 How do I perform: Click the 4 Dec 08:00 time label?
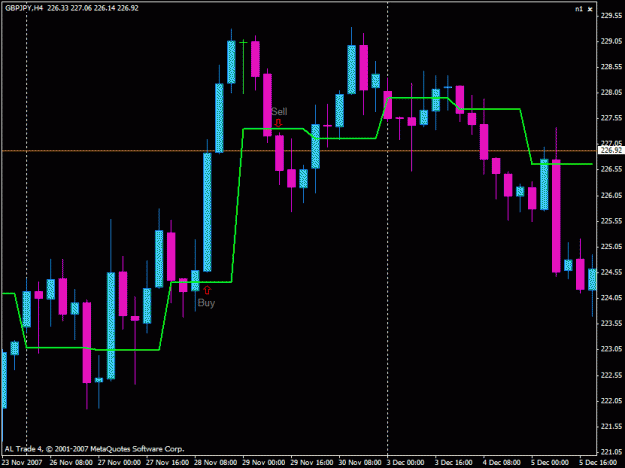tap(502, 462)
